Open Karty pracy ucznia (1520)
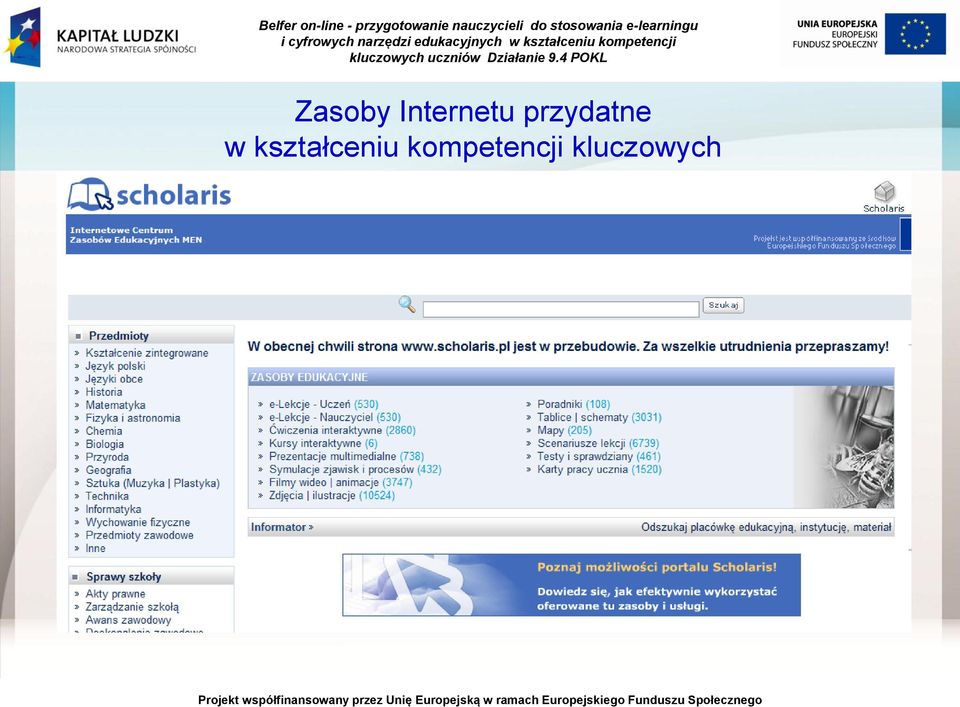The image size is (960, 707). tap(599, 469)
